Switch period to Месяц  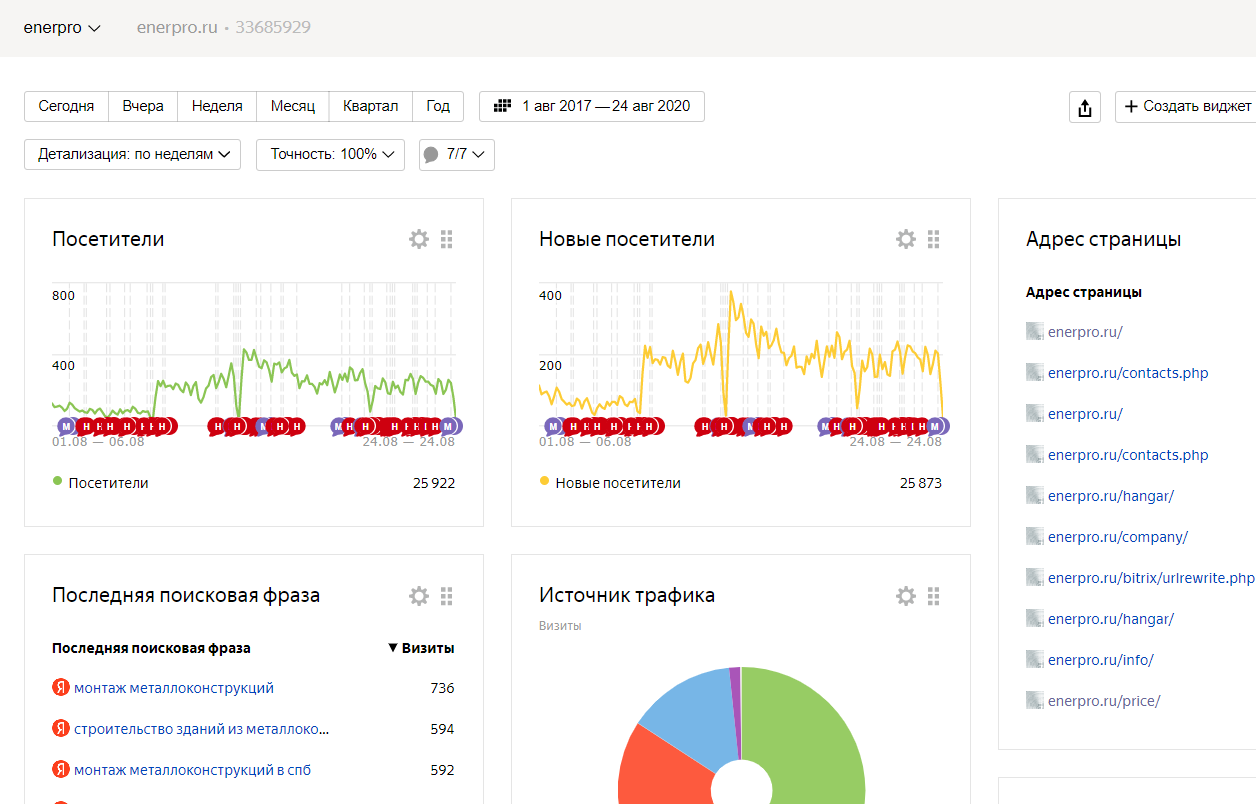293,106
